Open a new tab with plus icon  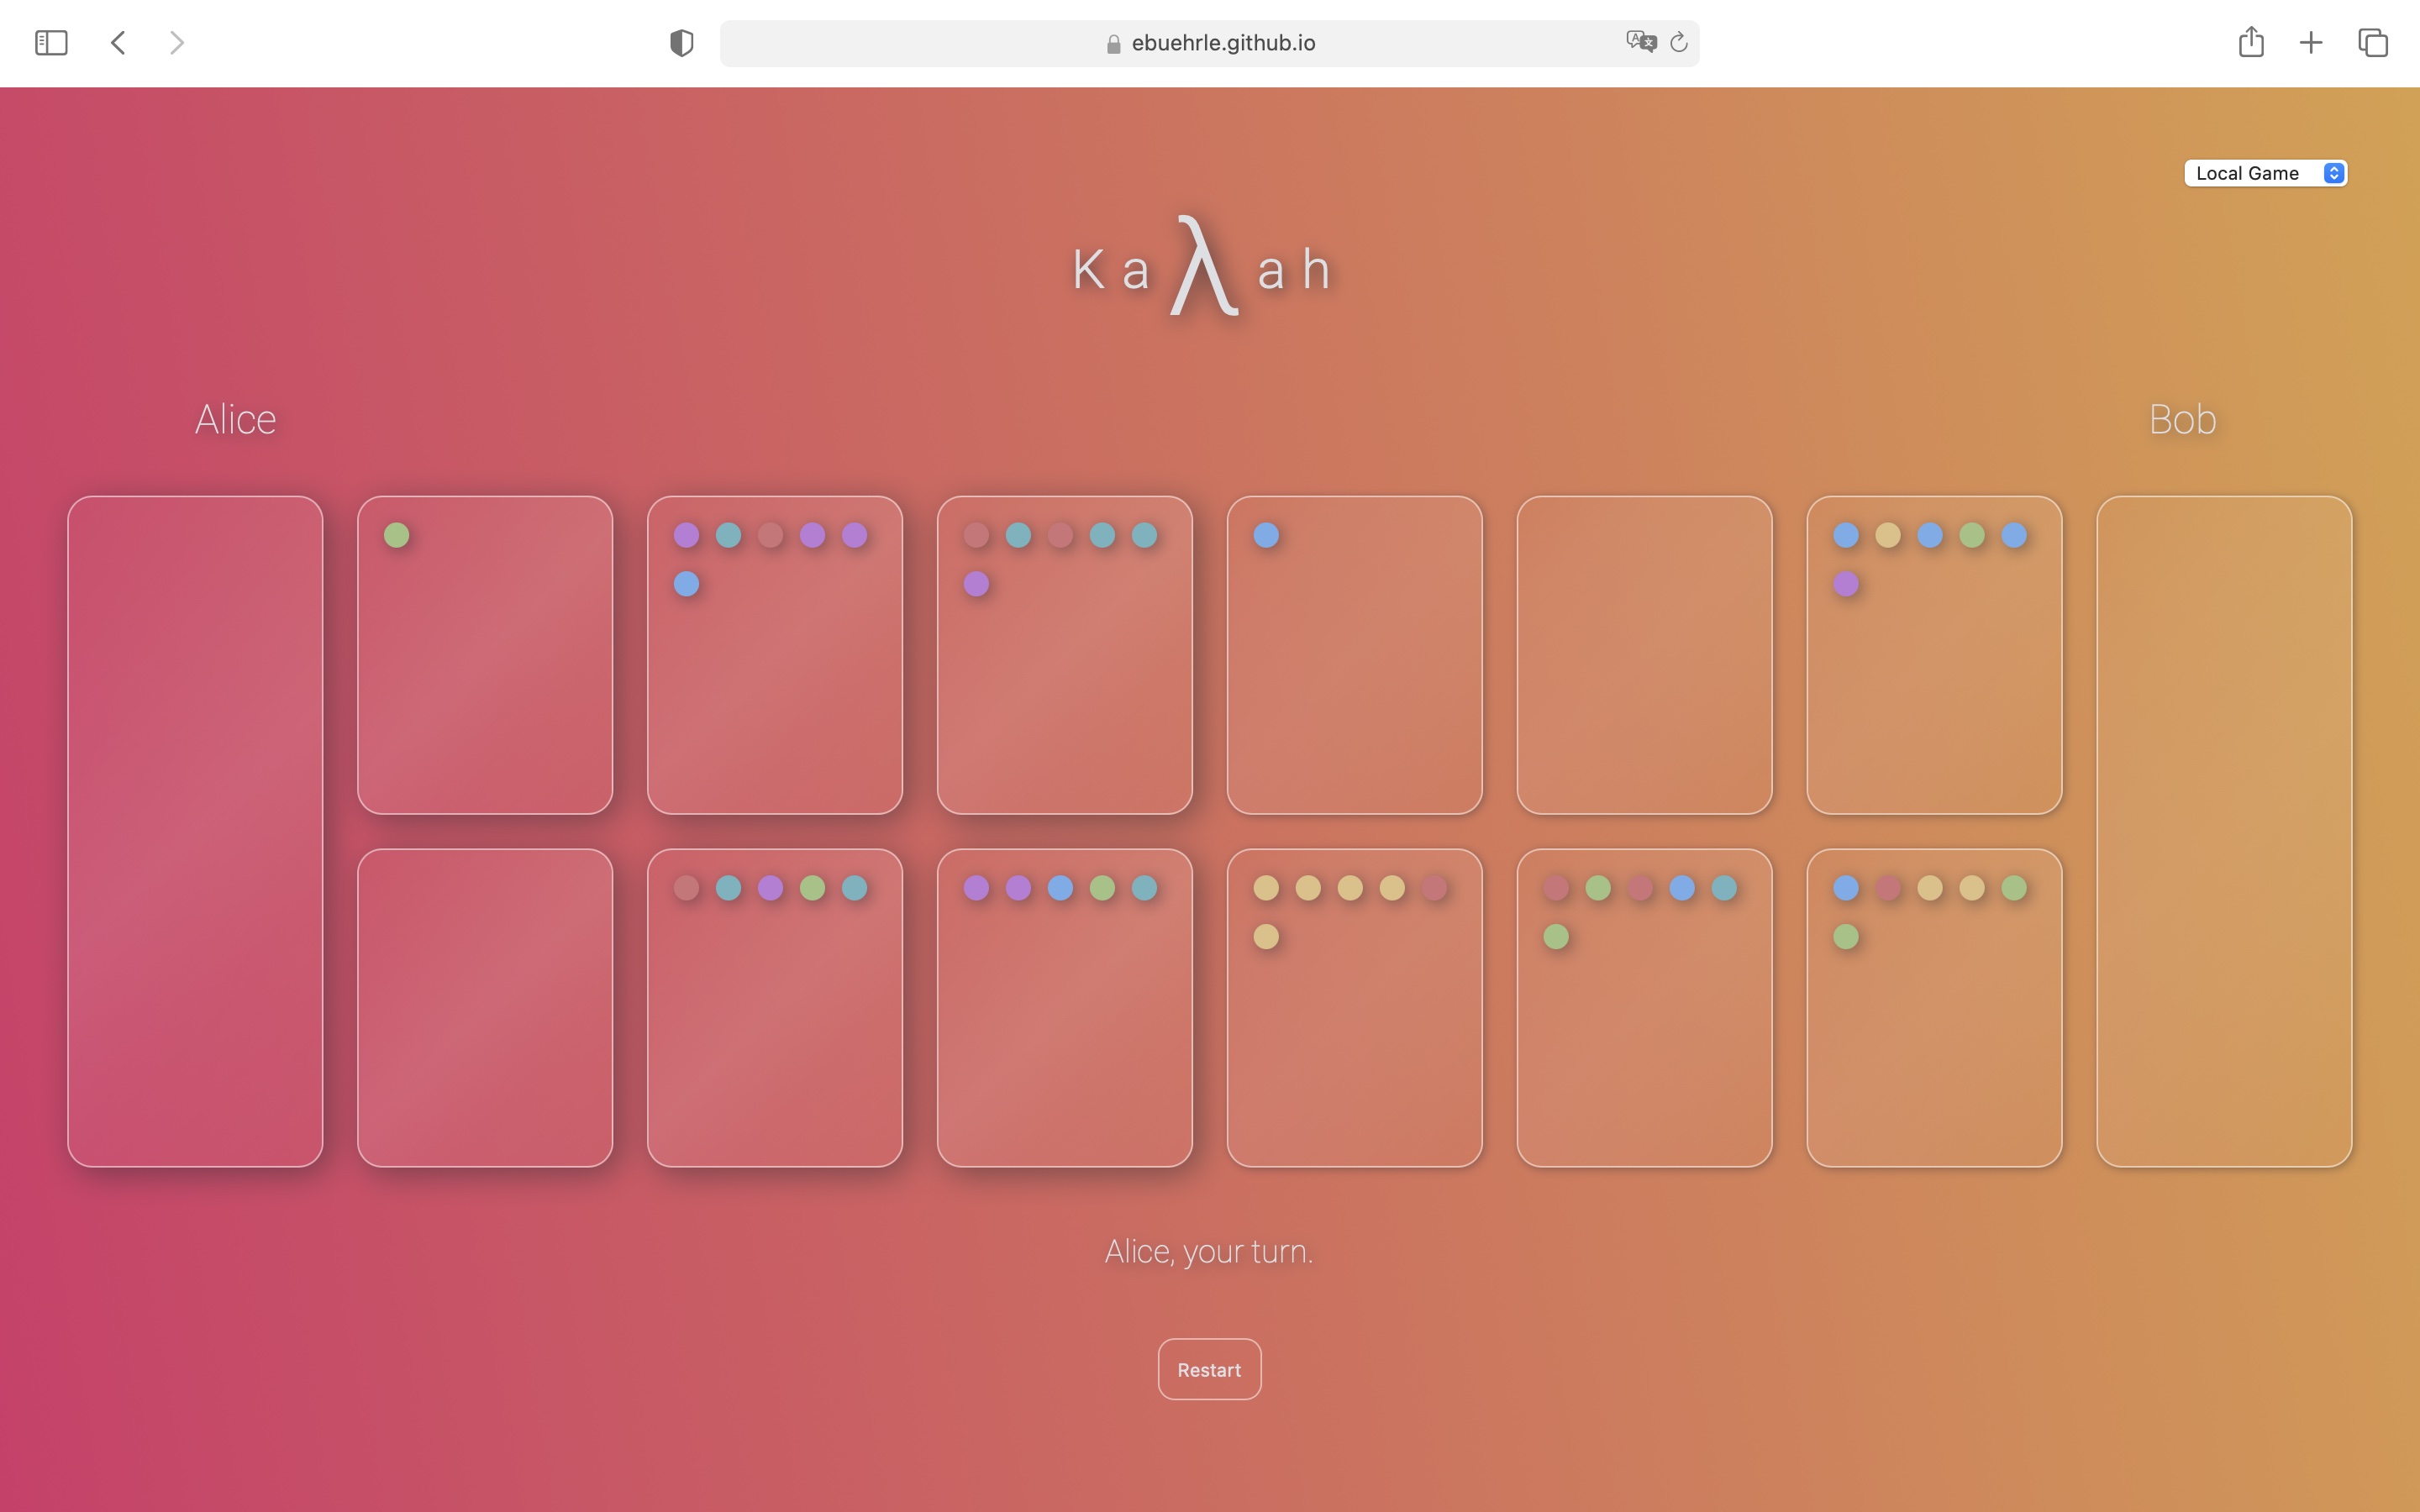click(x=2311, y=43)
